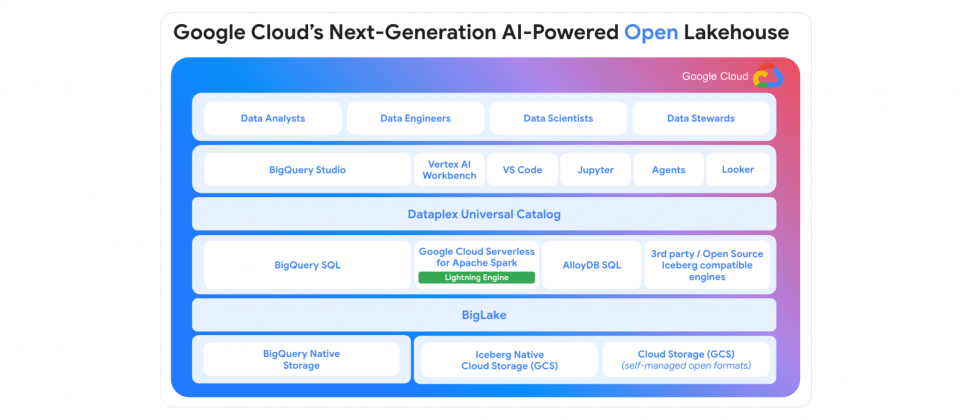Click the Vertex AI Workbench box

[449, 170]
